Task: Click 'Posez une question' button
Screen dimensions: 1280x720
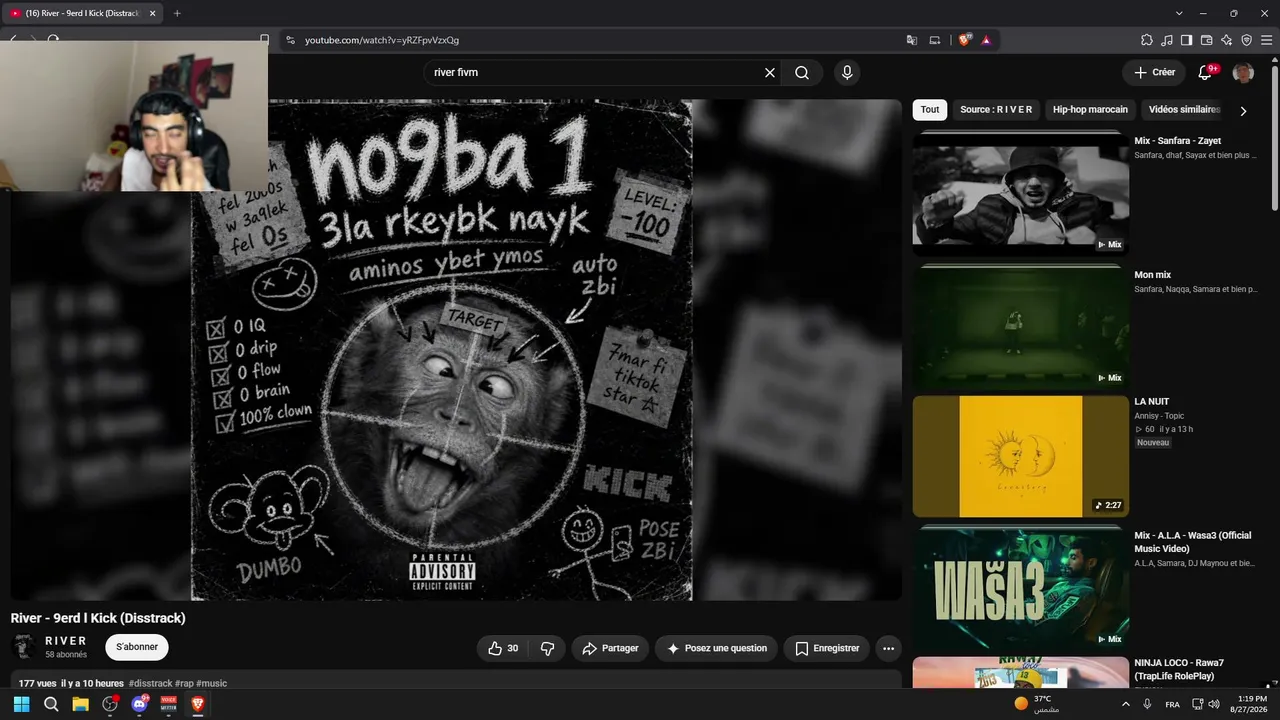Action: coord(716,648)
